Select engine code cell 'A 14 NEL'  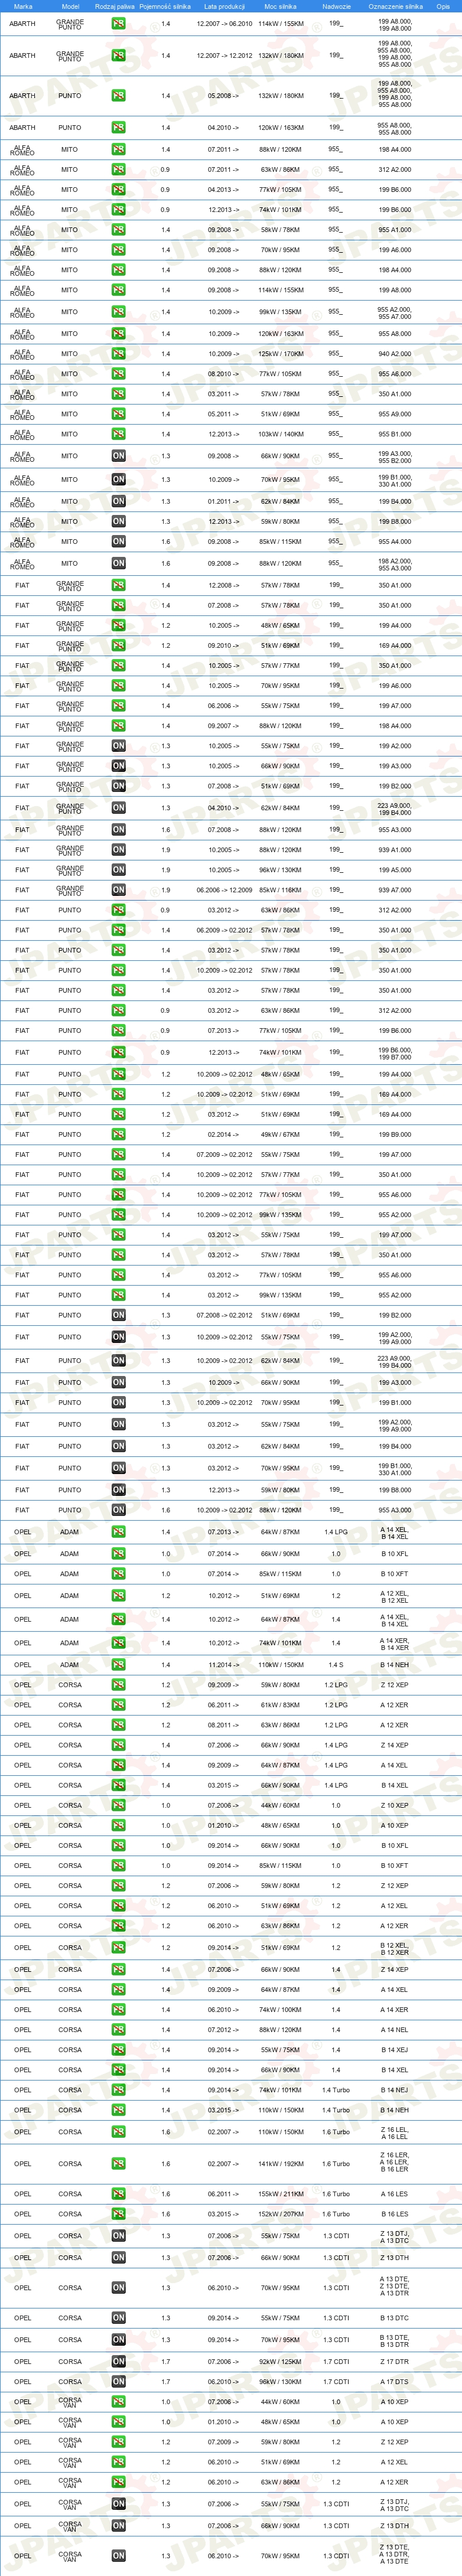395,2030
